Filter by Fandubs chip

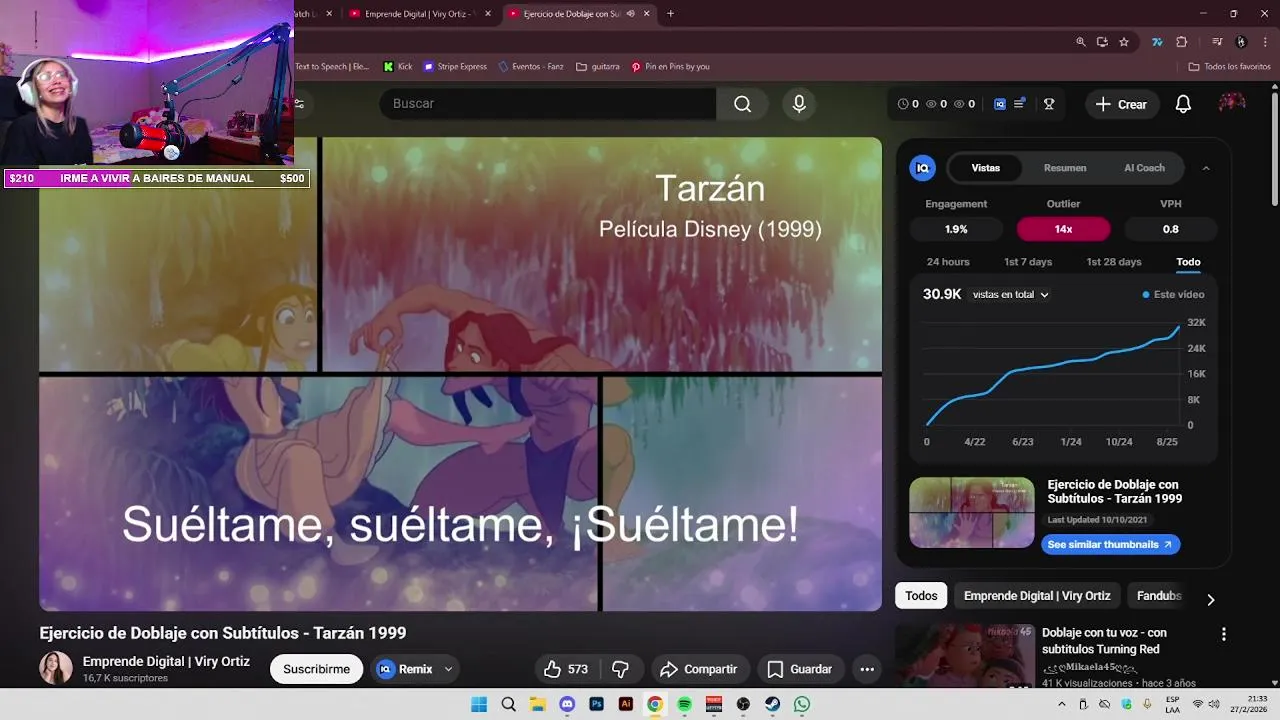tap(1159, 596)
